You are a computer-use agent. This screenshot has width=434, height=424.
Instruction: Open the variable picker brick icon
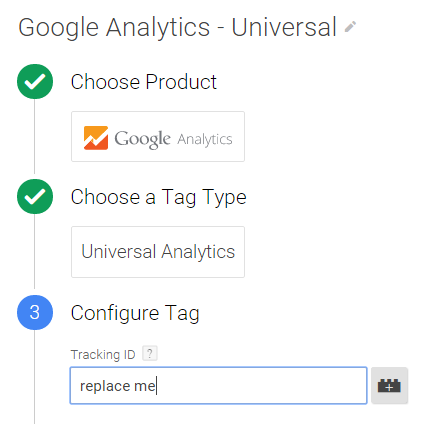[389, 386]
